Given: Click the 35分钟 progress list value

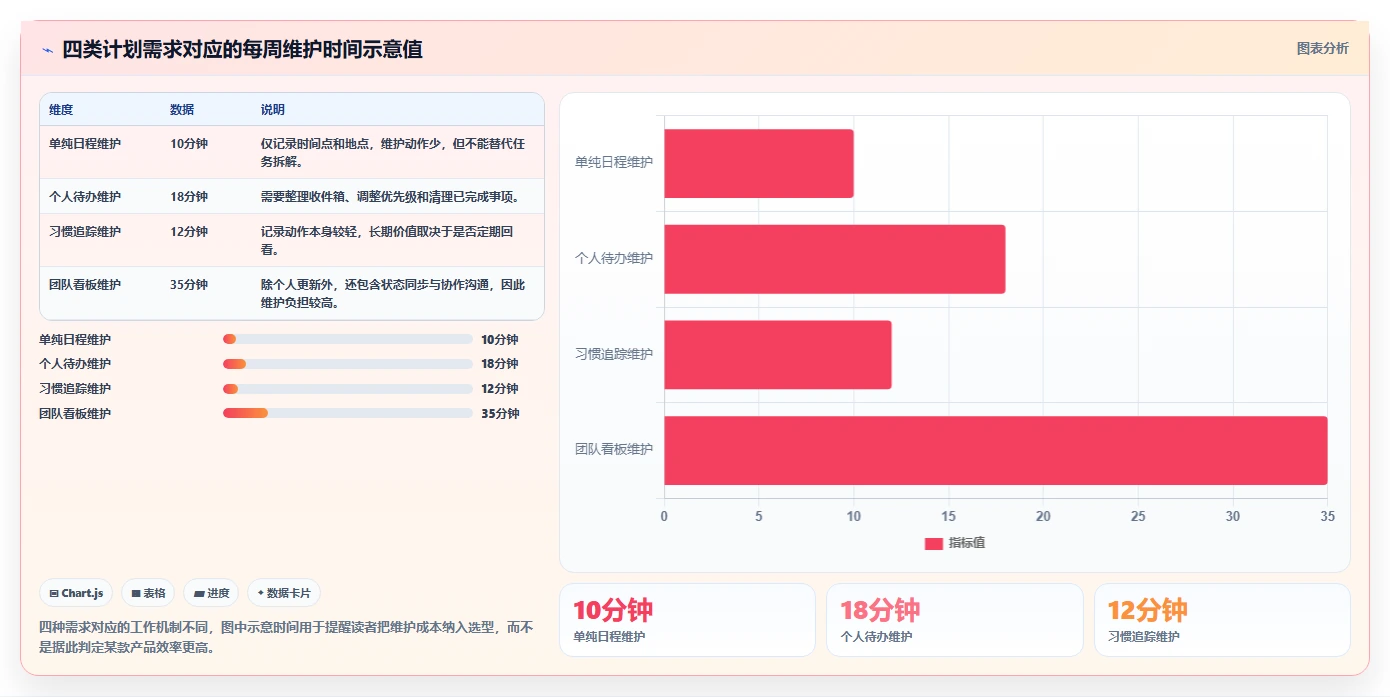Looking at the screenshot, I should (x=500, y=414).
